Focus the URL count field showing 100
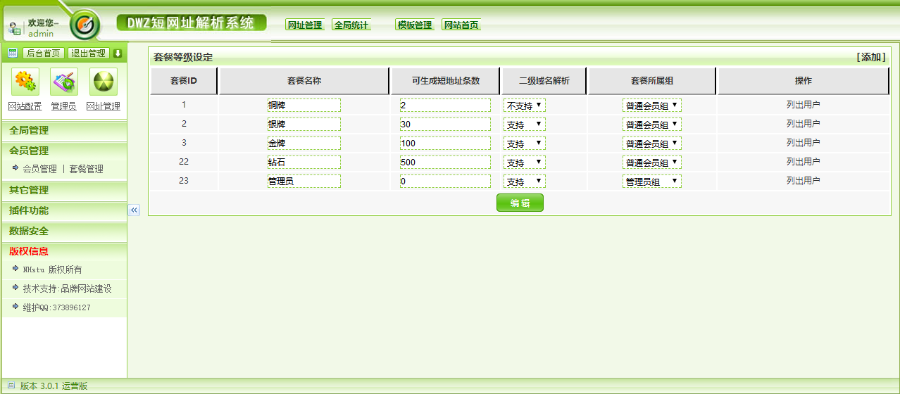 click(445, 143)
